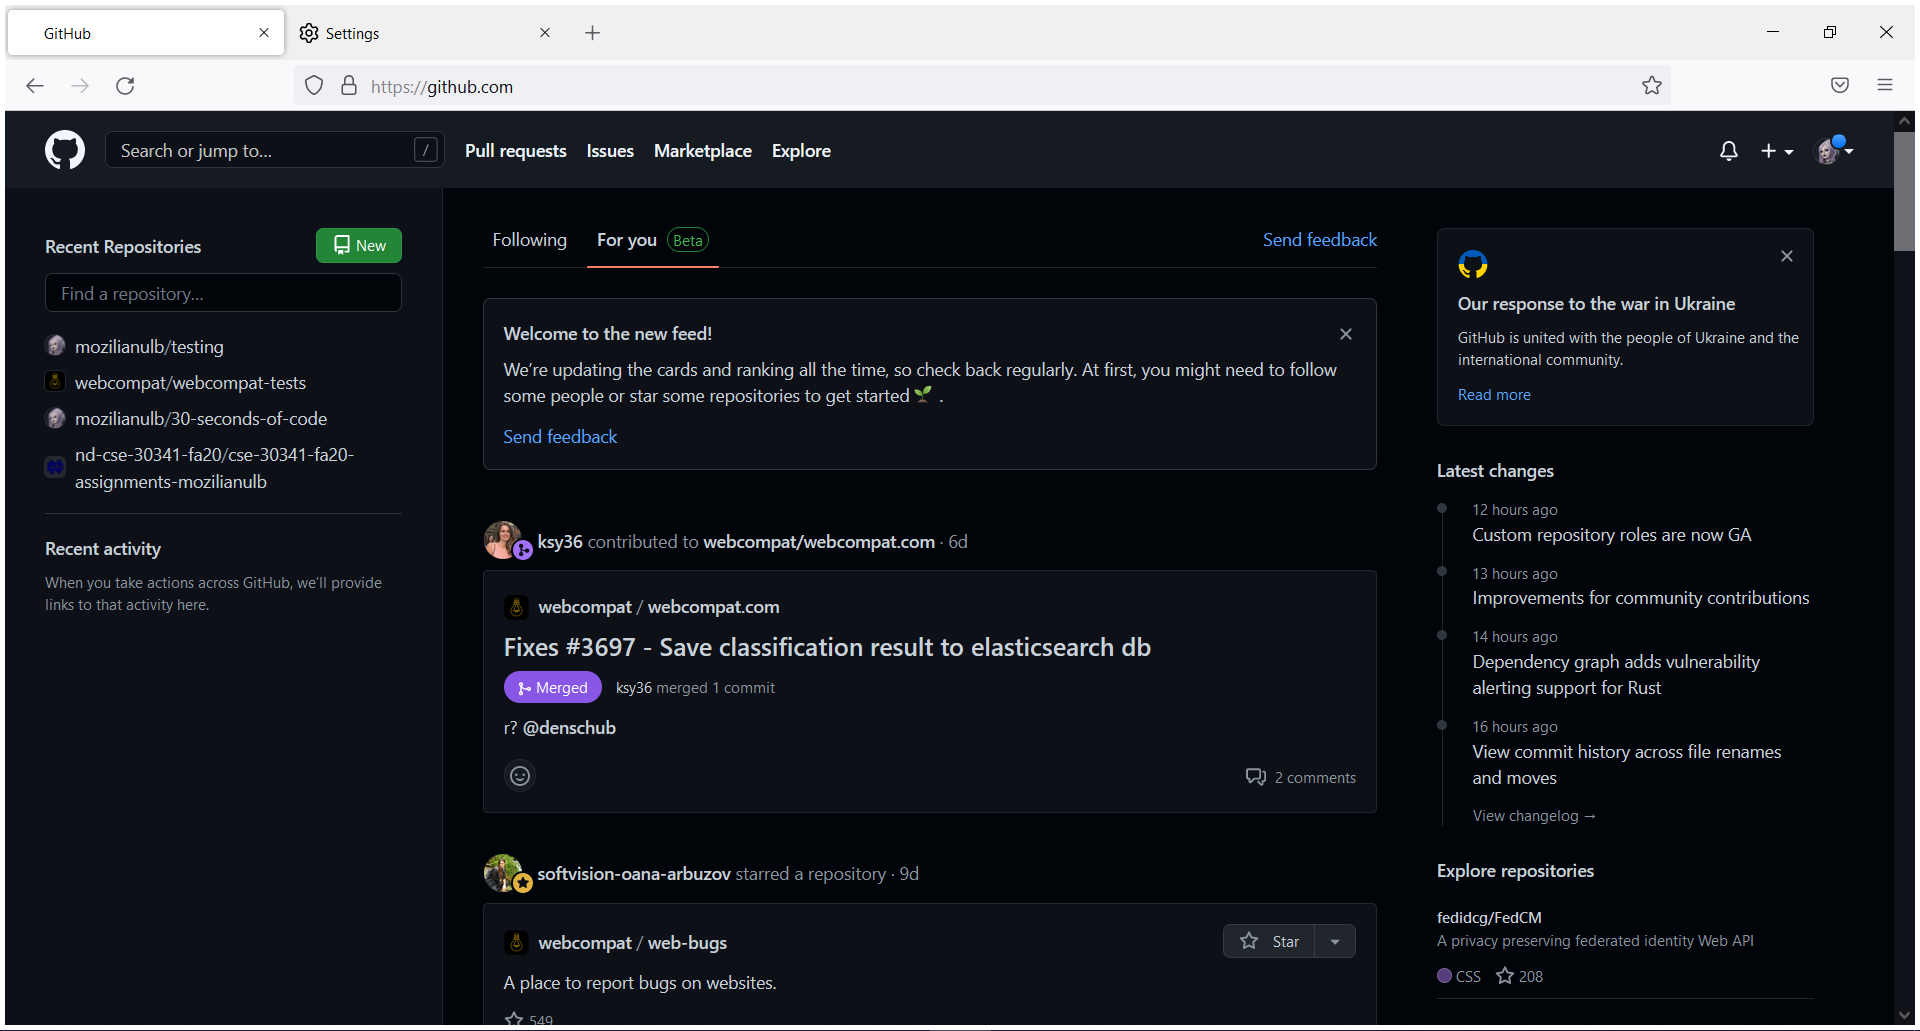Open Explore in the top nav
The height and width of the screenshot is (1031, 1920).
point(801,151)
